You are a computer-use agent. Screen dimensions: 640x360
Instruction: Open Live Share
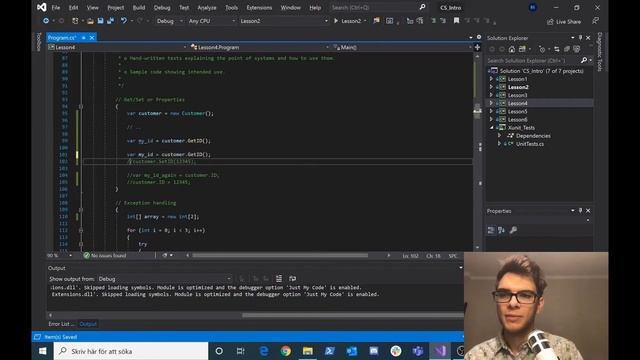point(564,22)
